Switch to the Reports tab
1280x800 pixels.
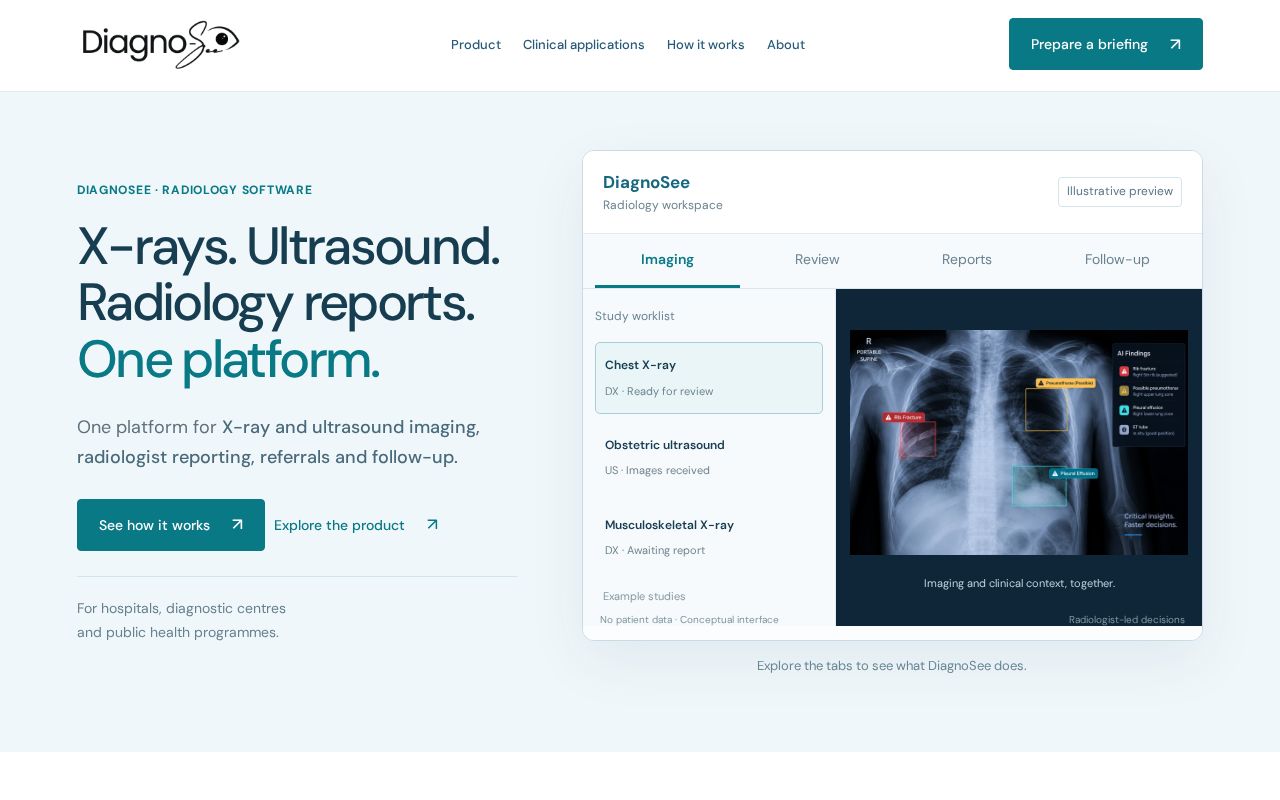pos(967,260)
